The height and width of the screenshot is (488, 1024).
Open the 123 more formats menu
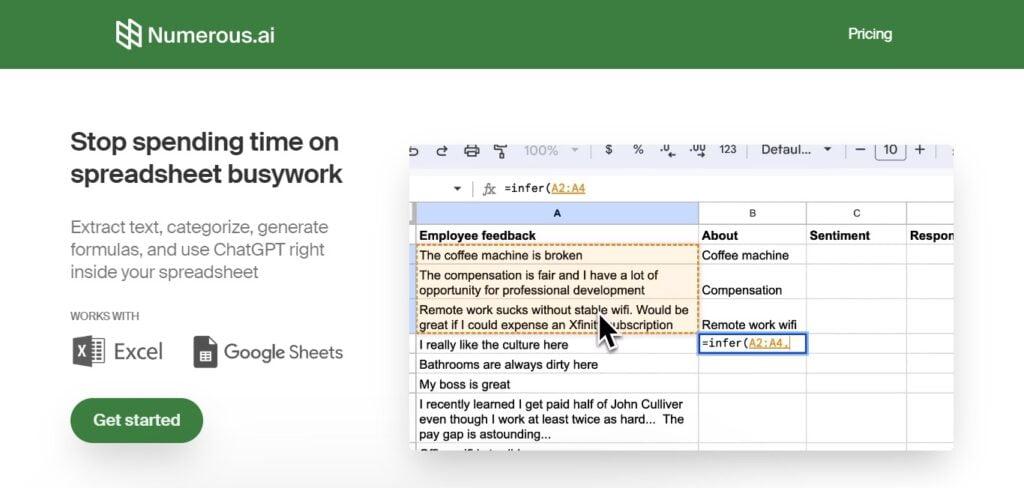728,150
